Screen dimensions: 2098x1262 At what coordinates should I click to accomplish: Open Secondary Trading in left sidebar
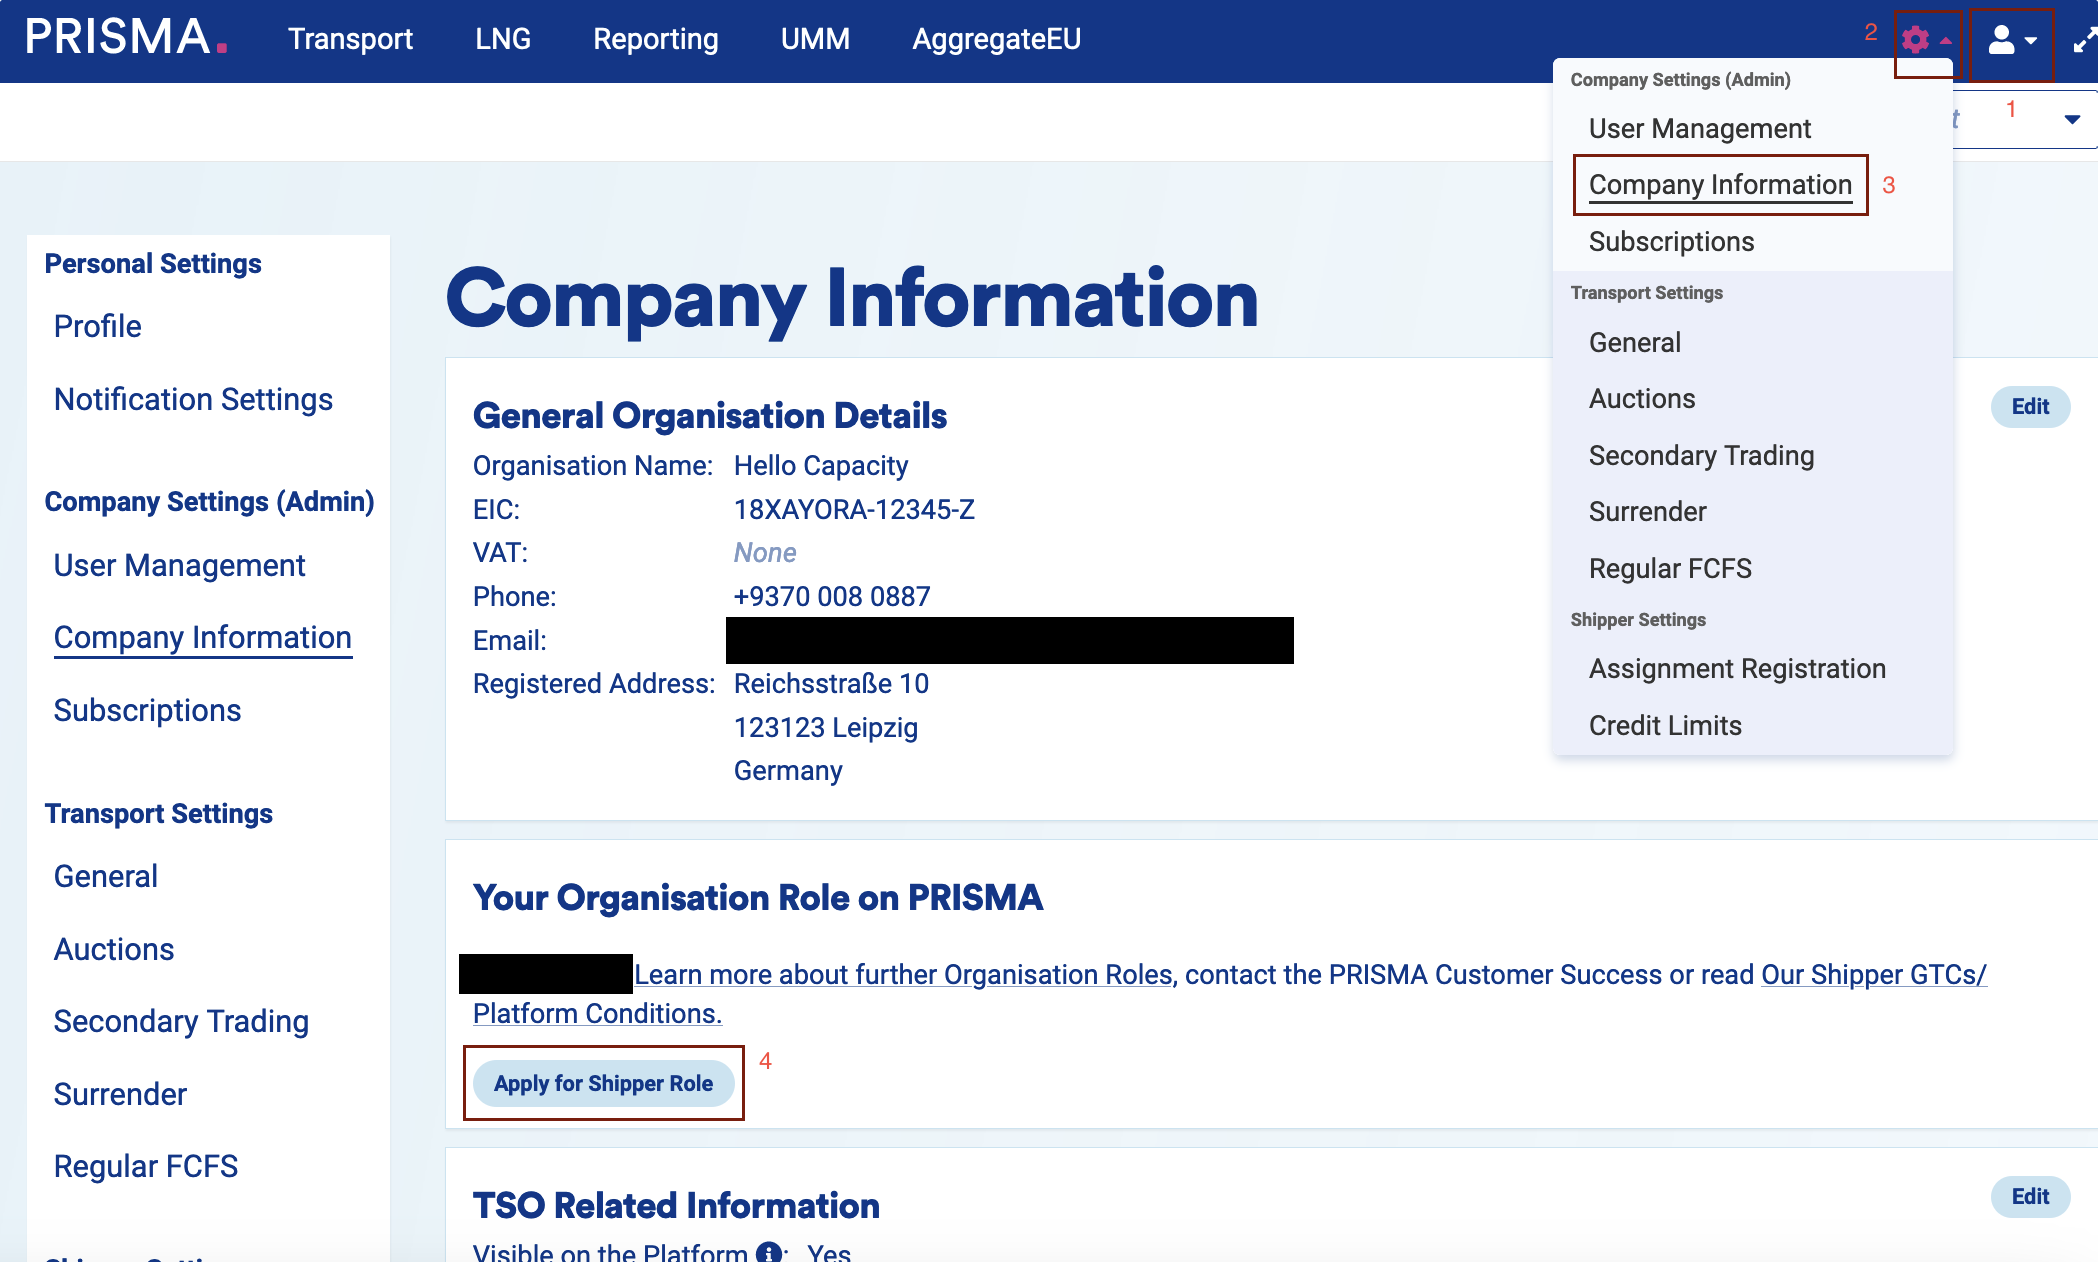pos(181,1022)
